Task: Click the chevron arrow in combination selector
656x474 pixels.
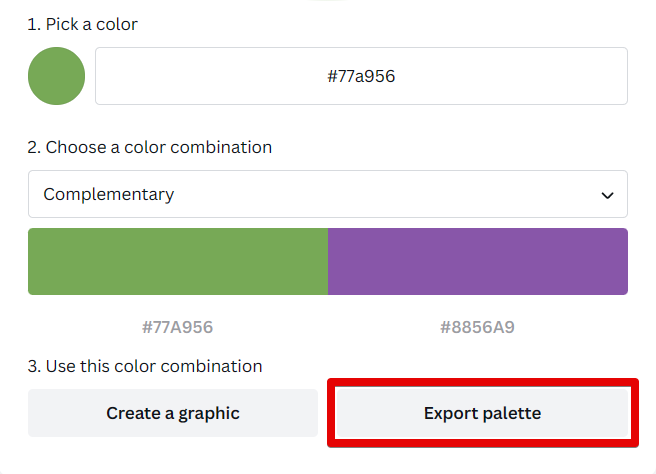Action: (x=607, y=195)
